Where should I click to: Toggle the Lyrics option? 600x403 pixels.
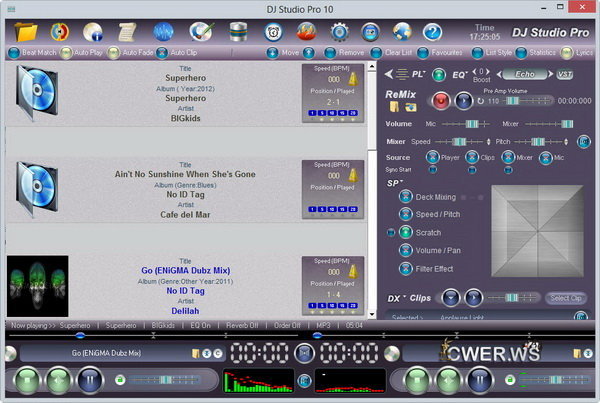coord(567,53)
